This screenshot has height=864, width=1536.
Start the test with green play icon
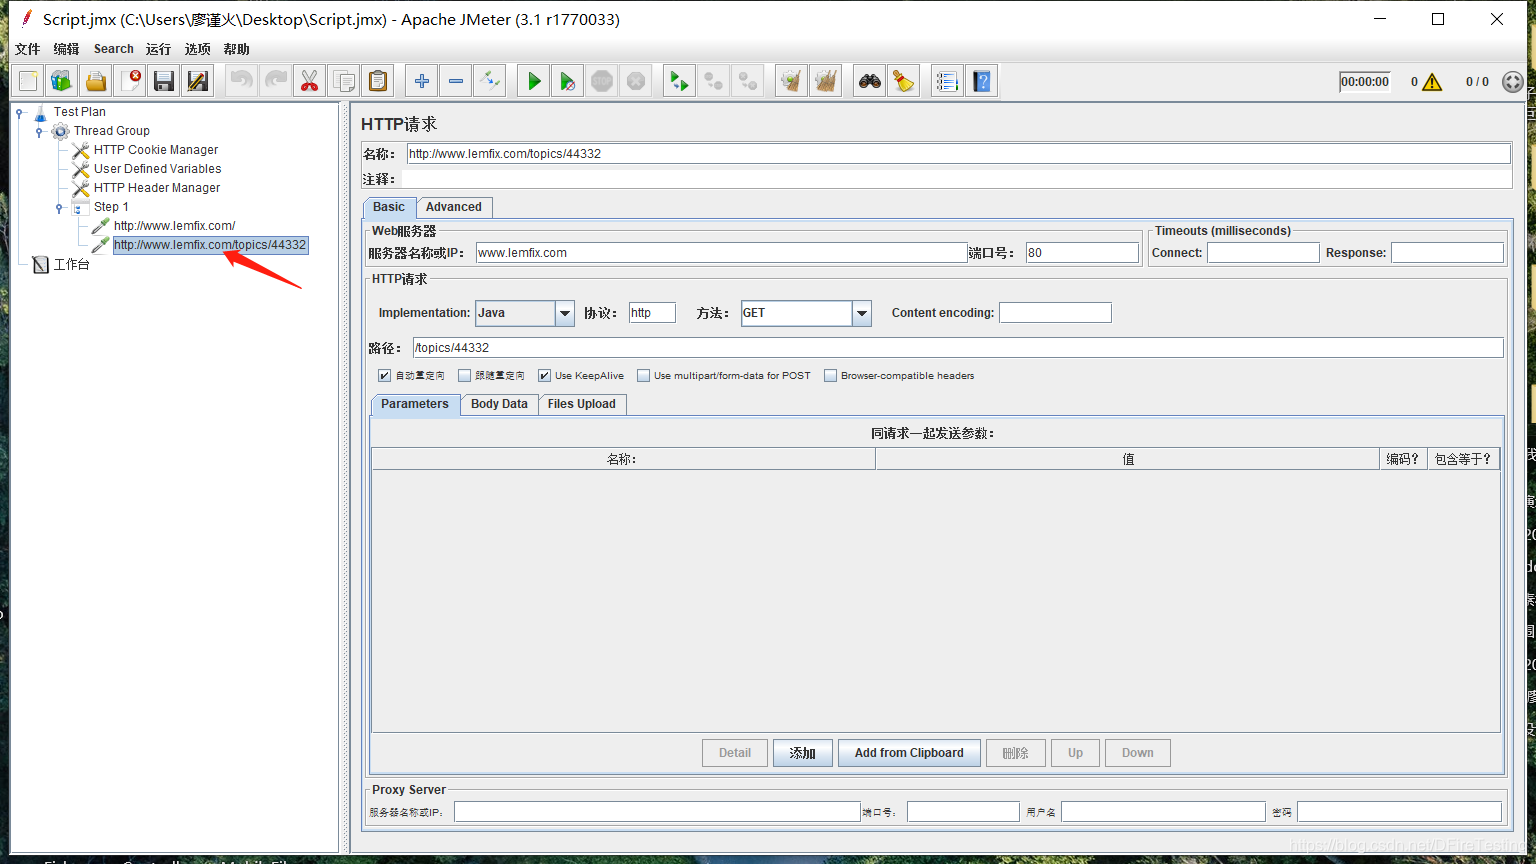point(534,81)
